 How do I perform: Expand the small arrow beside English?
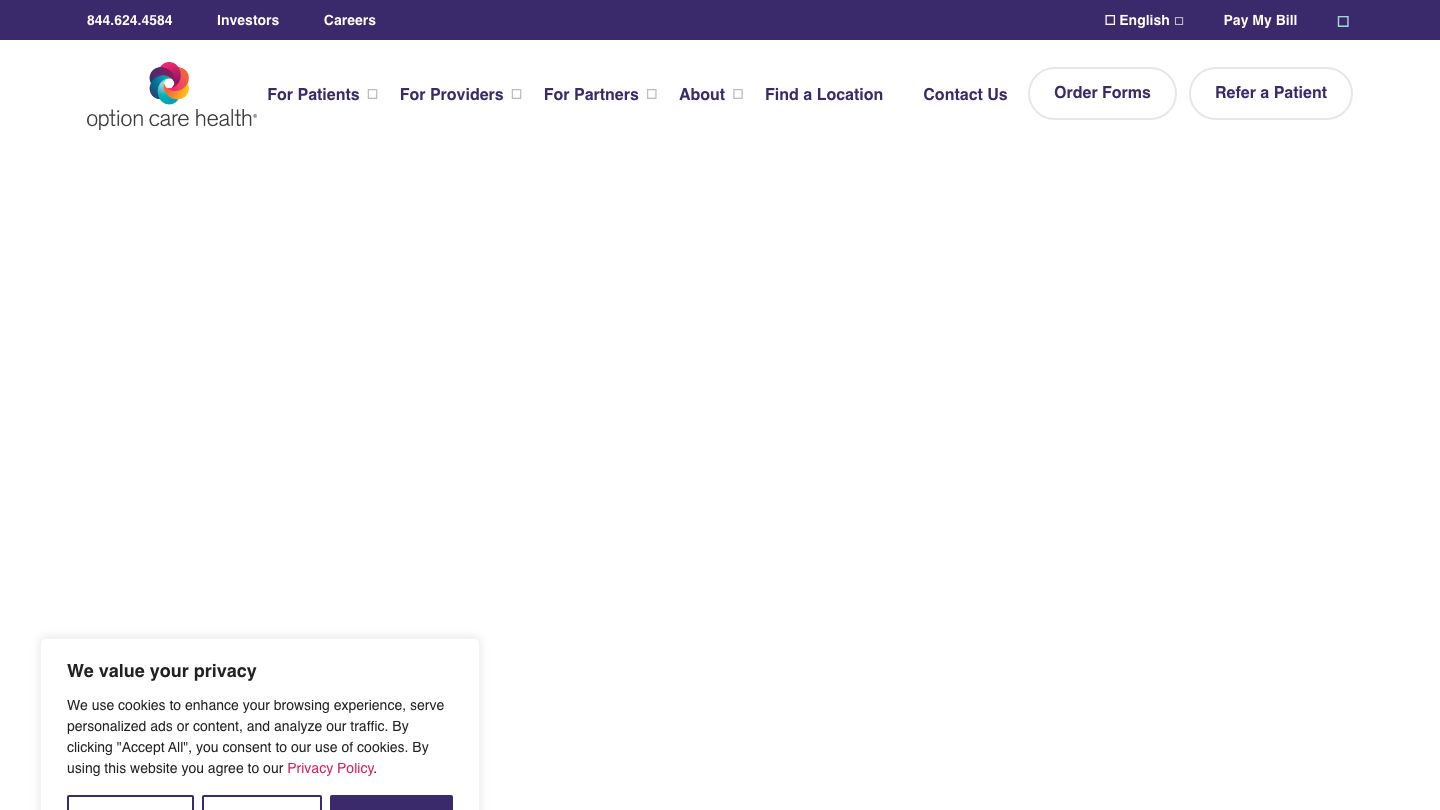pos(1179,21)
